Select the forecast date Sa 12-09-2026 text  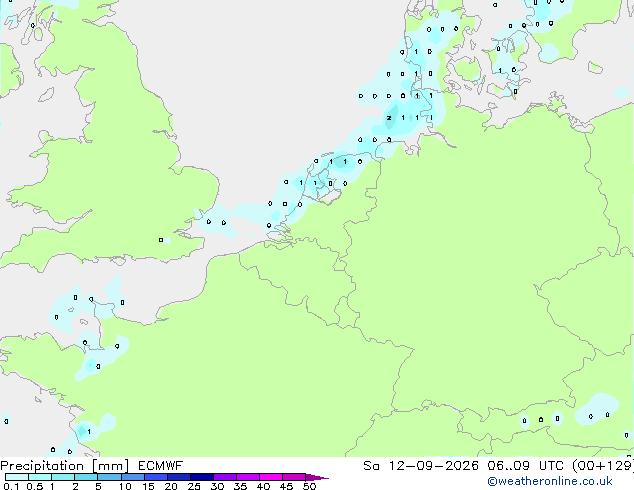click(421, 466)
